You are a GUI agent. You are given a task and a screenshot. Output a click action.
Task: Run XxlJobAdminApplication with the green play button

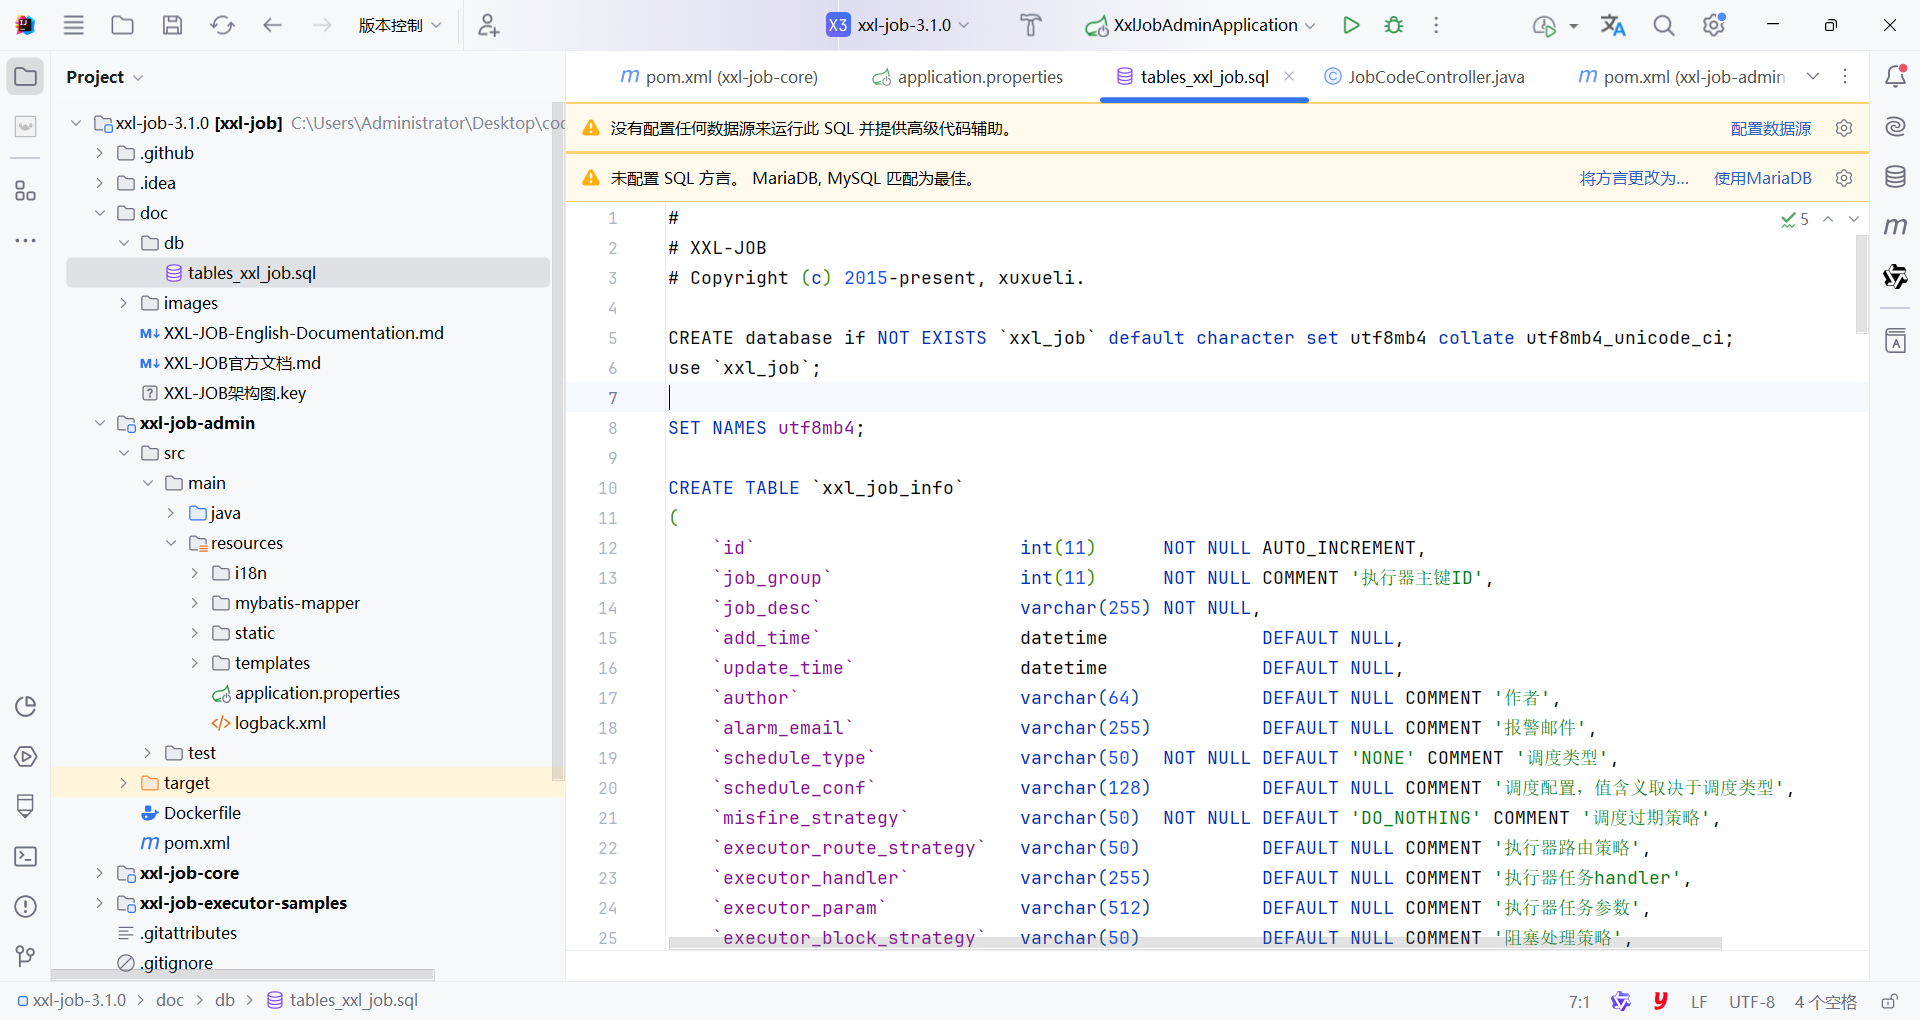coord(1351,25)
